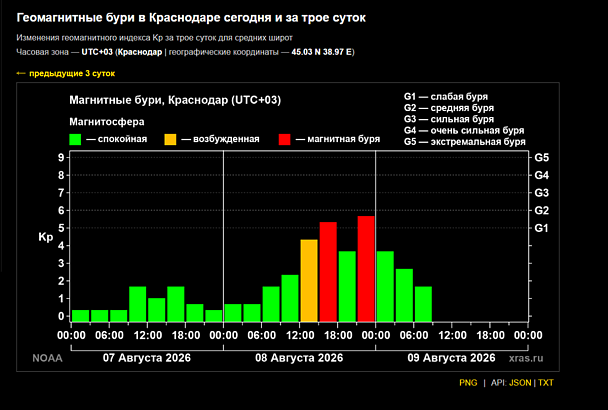Click the NOAA source label
Screen dimensions: 608x410
point(47,358)
